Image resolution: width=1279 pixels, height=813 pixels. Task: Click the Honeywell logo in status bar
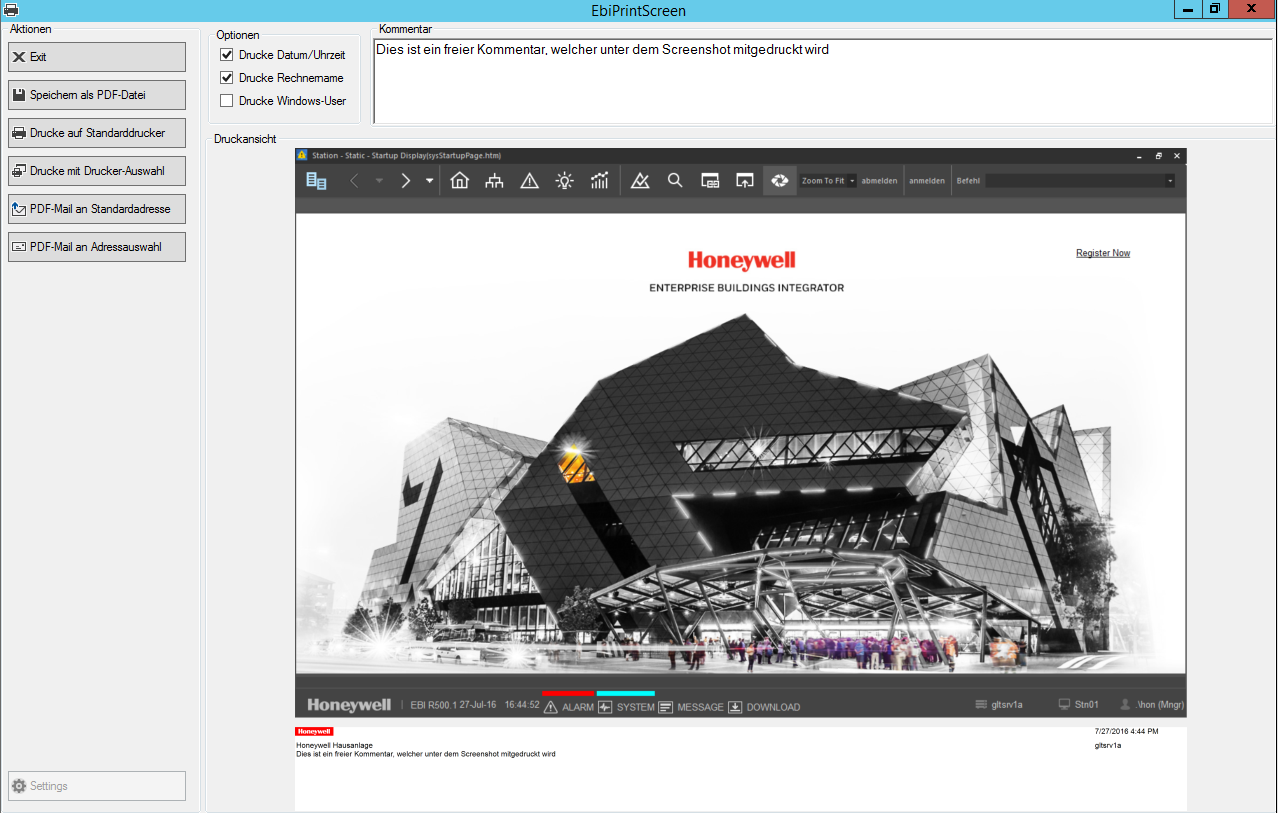pyautogui.click(x=349, y=705)
